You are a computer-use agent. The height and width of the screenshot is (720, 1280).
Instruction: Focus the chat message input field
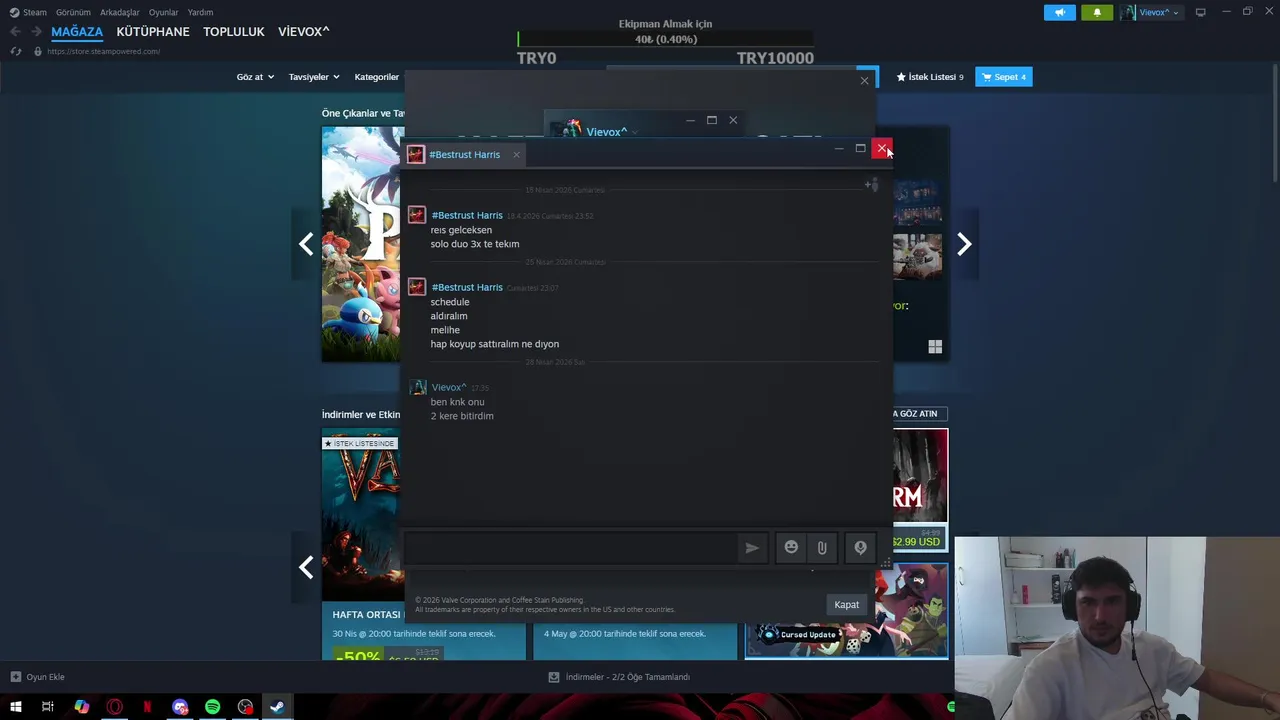click(x=571, y=548)
